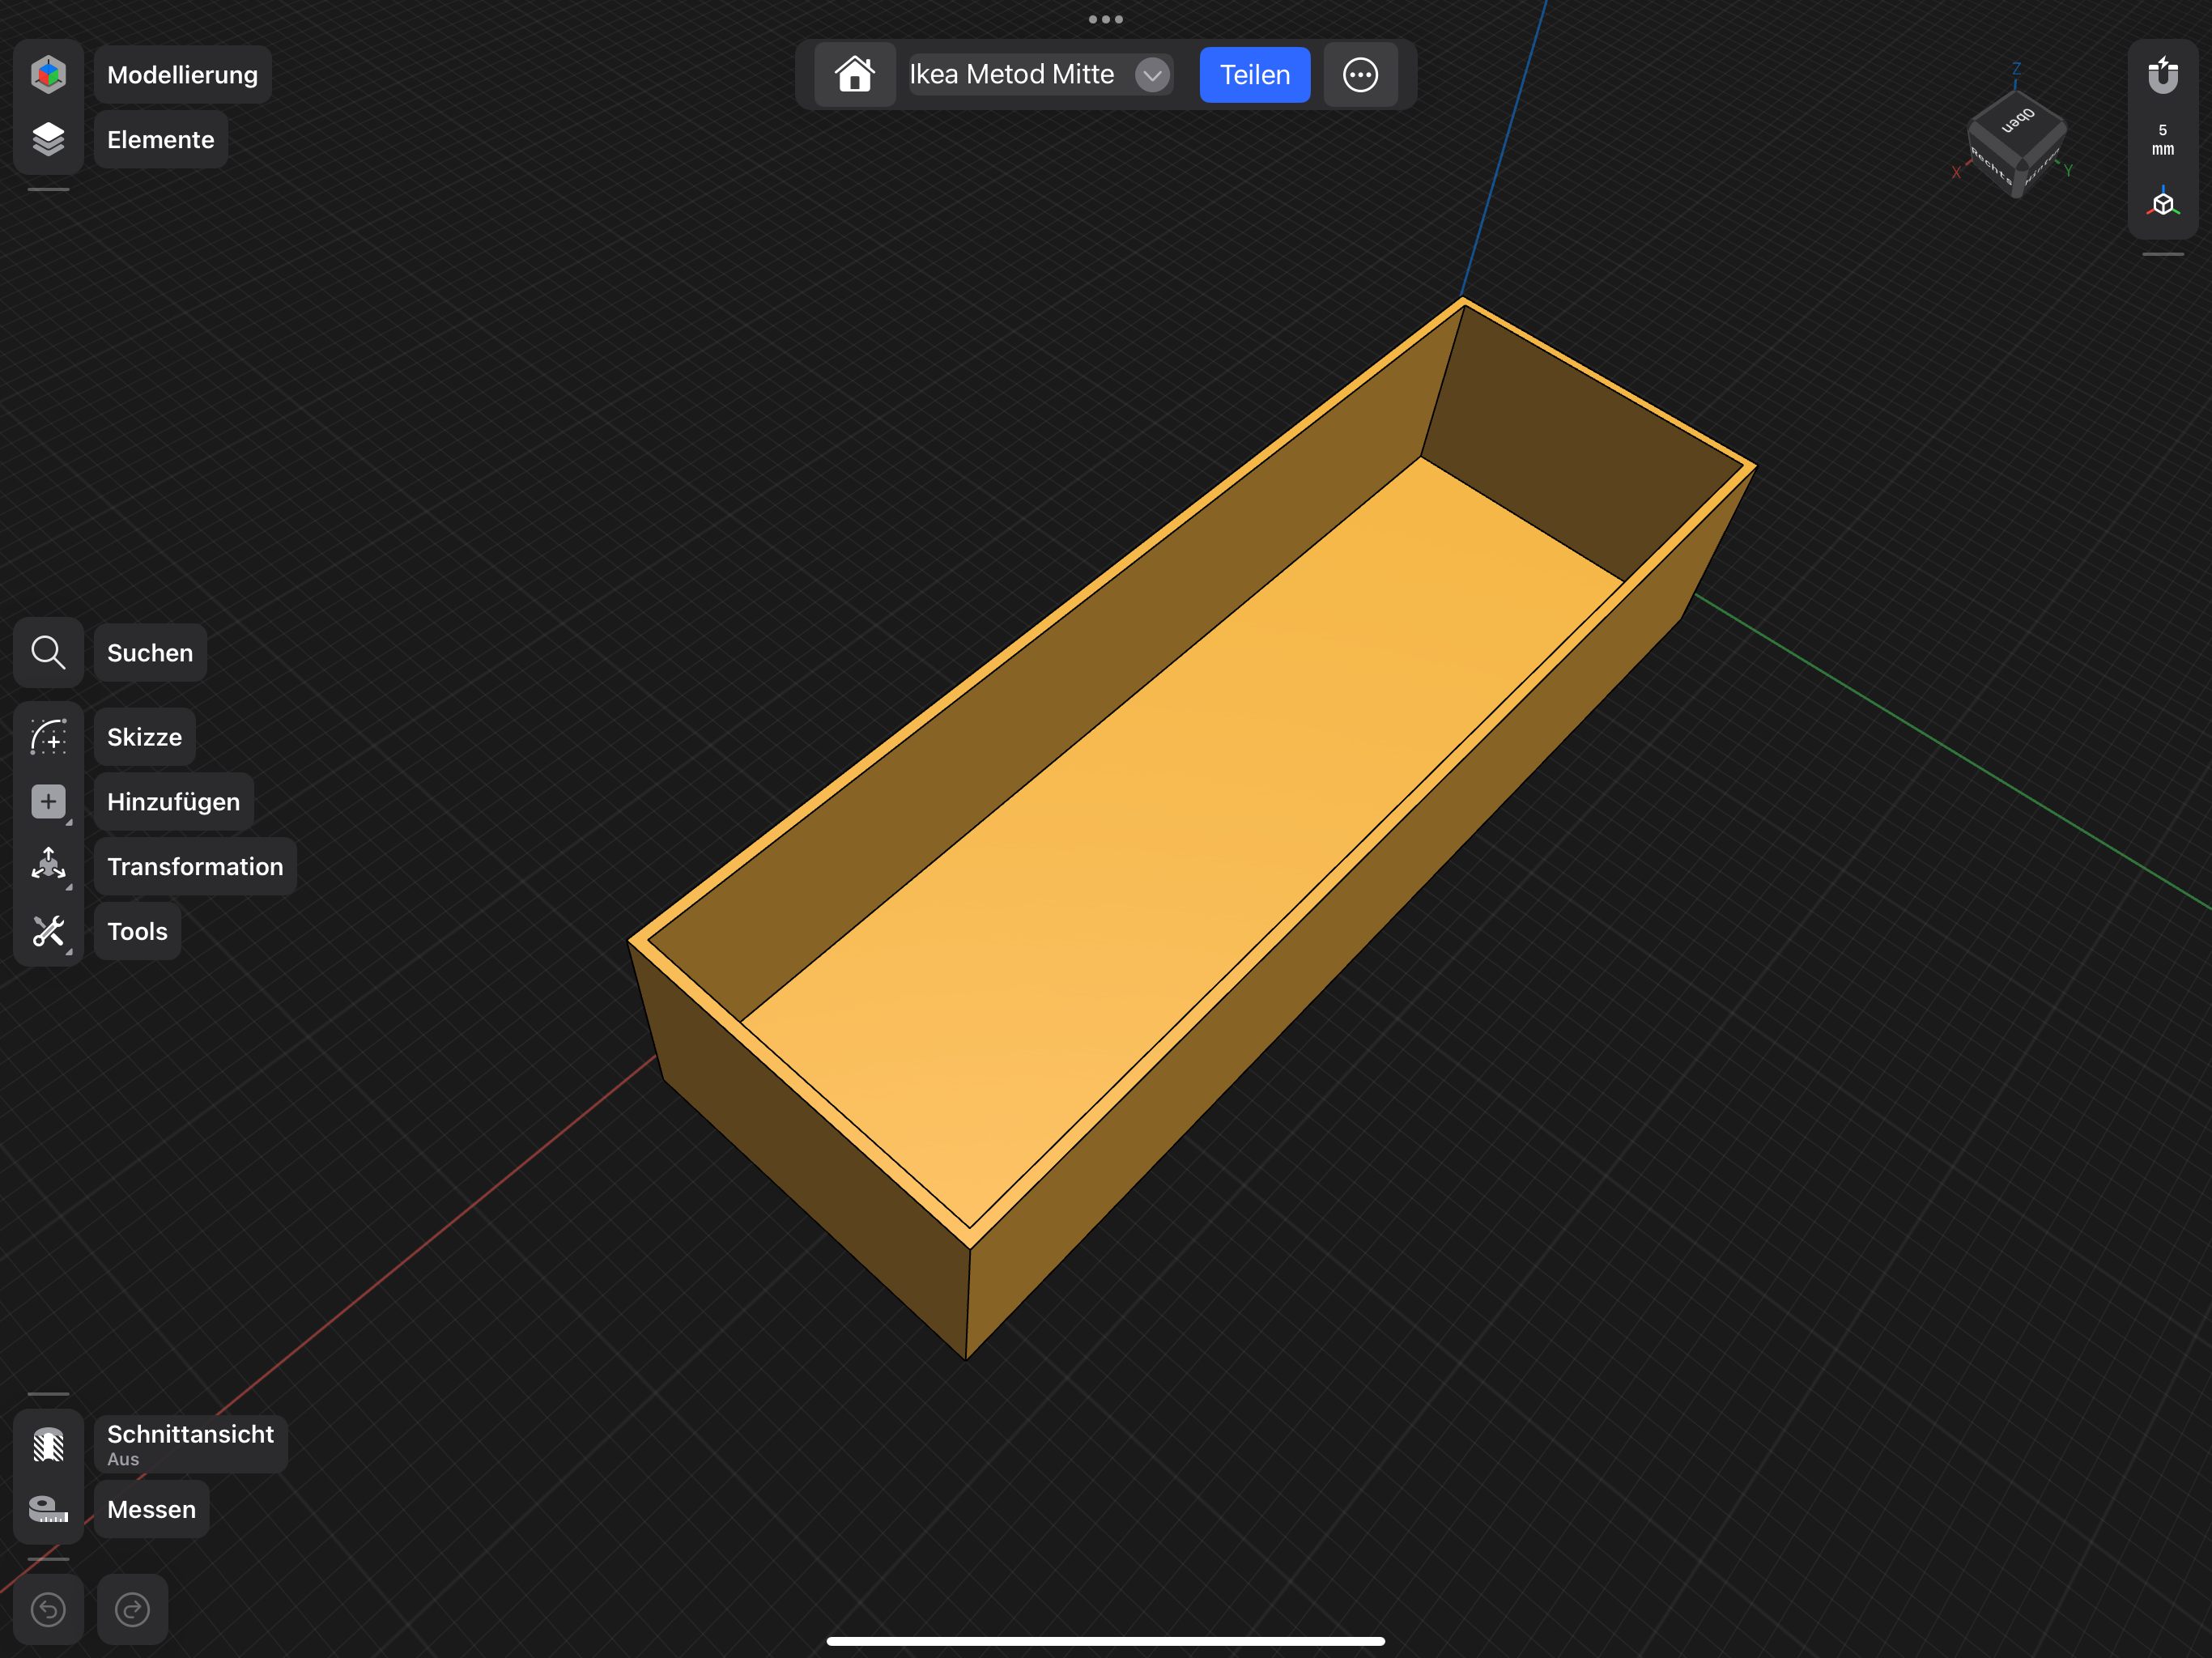Open the Skizze menu label

point(145,737)
